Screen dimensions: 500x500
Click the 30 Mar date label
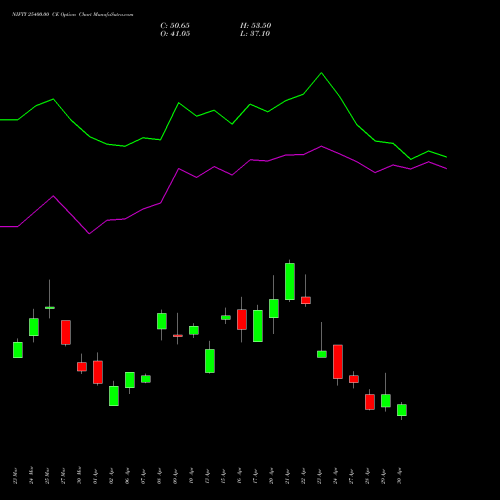[79, 476]
